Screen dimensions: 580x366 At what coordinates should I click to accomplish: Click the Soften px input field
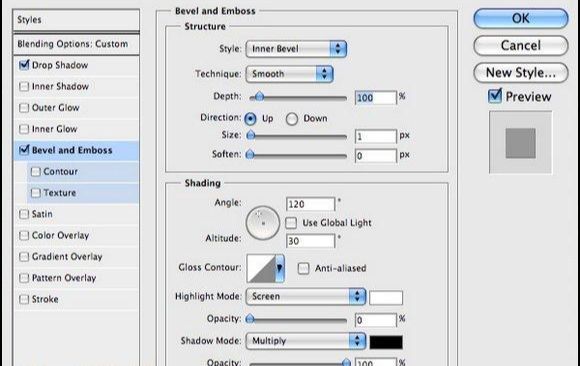(x=375, y=156)
